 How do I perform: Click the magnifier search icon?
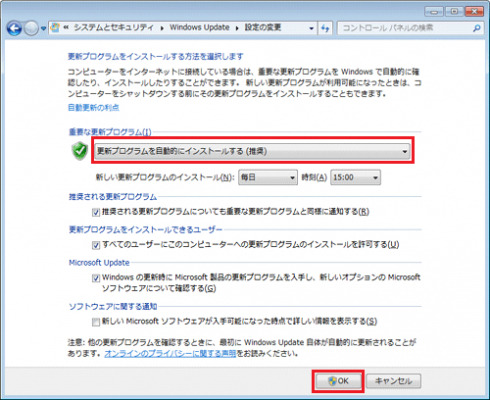477,28
